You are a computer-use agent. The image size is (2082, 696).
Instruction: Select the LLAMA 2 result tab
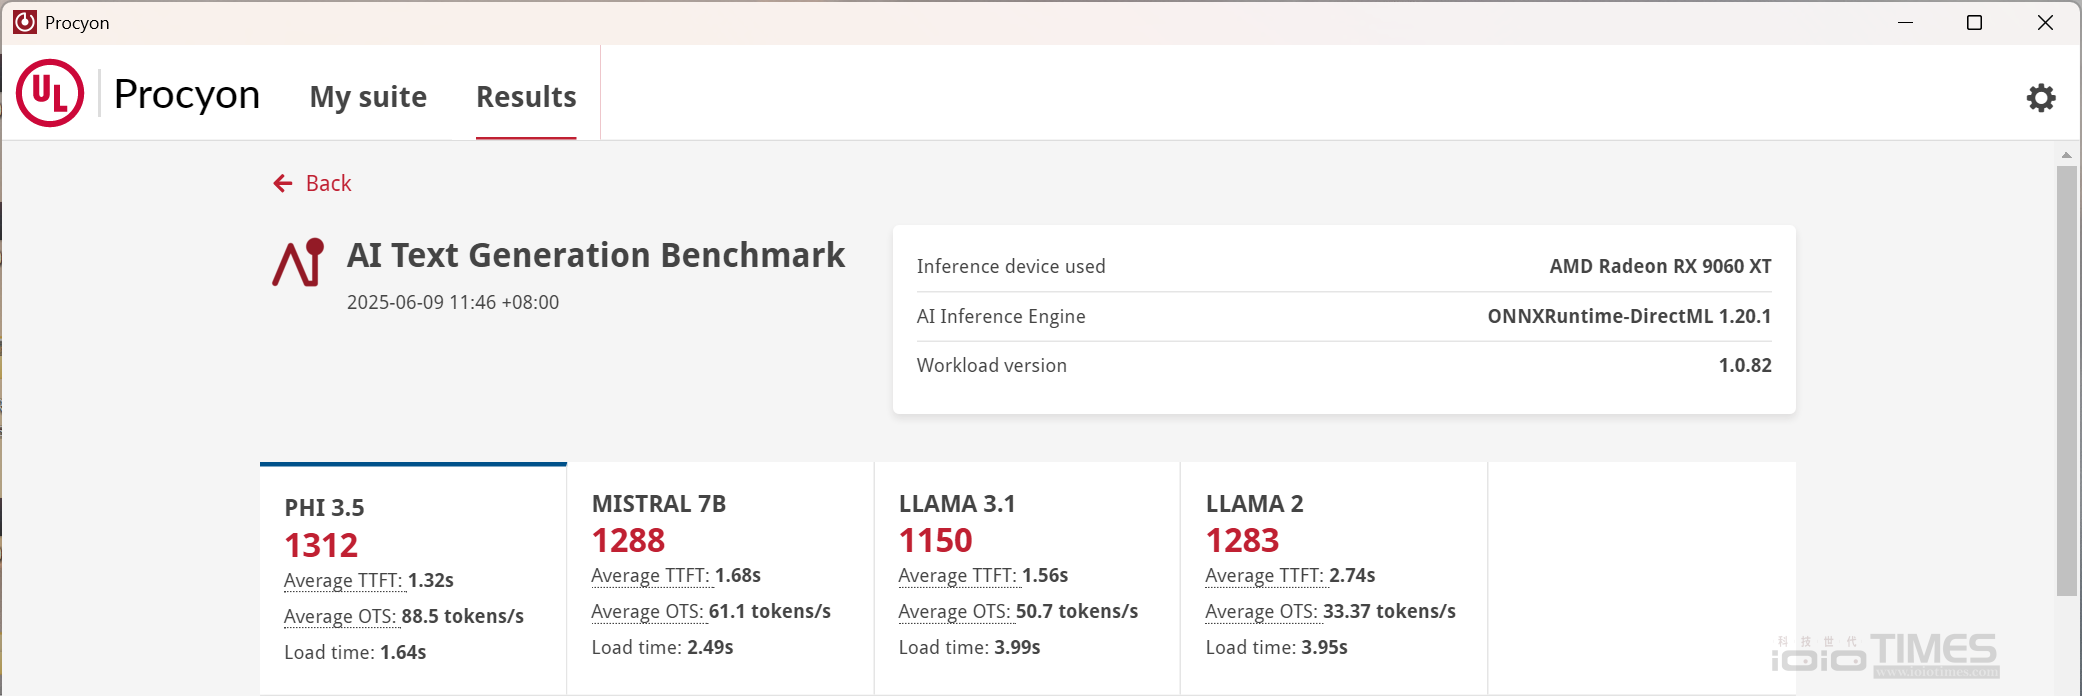(1334, 579)
